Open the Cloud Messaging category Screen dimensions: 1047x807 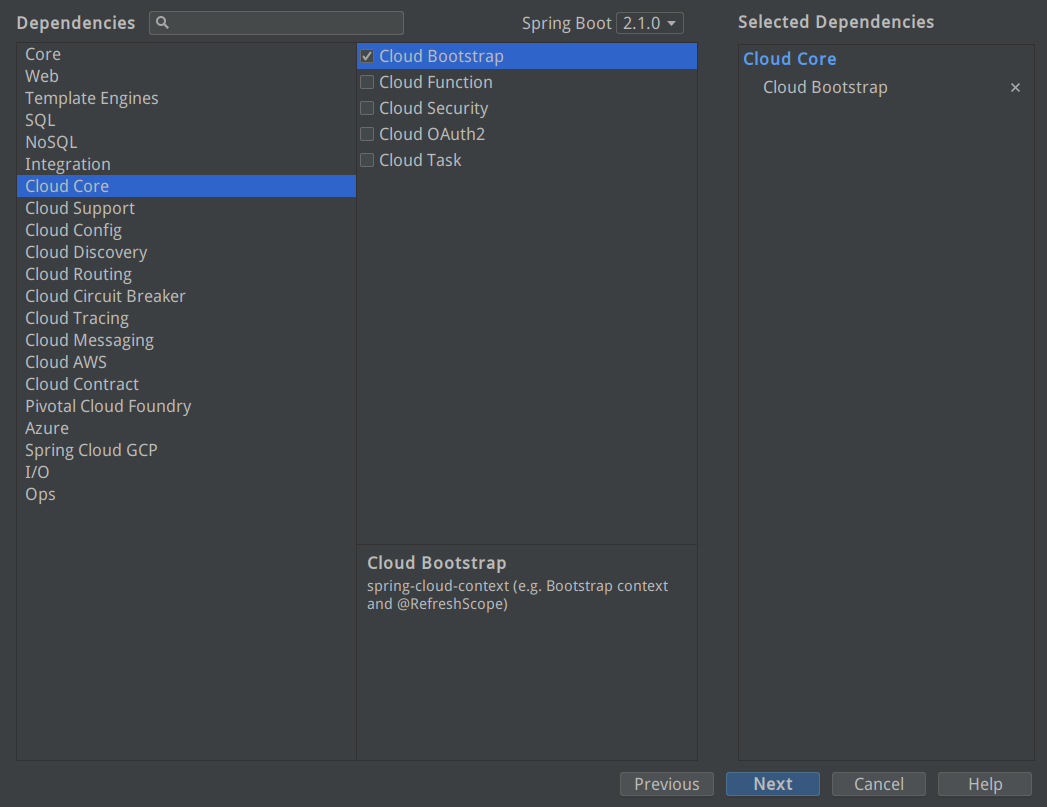tap(186, 340)
